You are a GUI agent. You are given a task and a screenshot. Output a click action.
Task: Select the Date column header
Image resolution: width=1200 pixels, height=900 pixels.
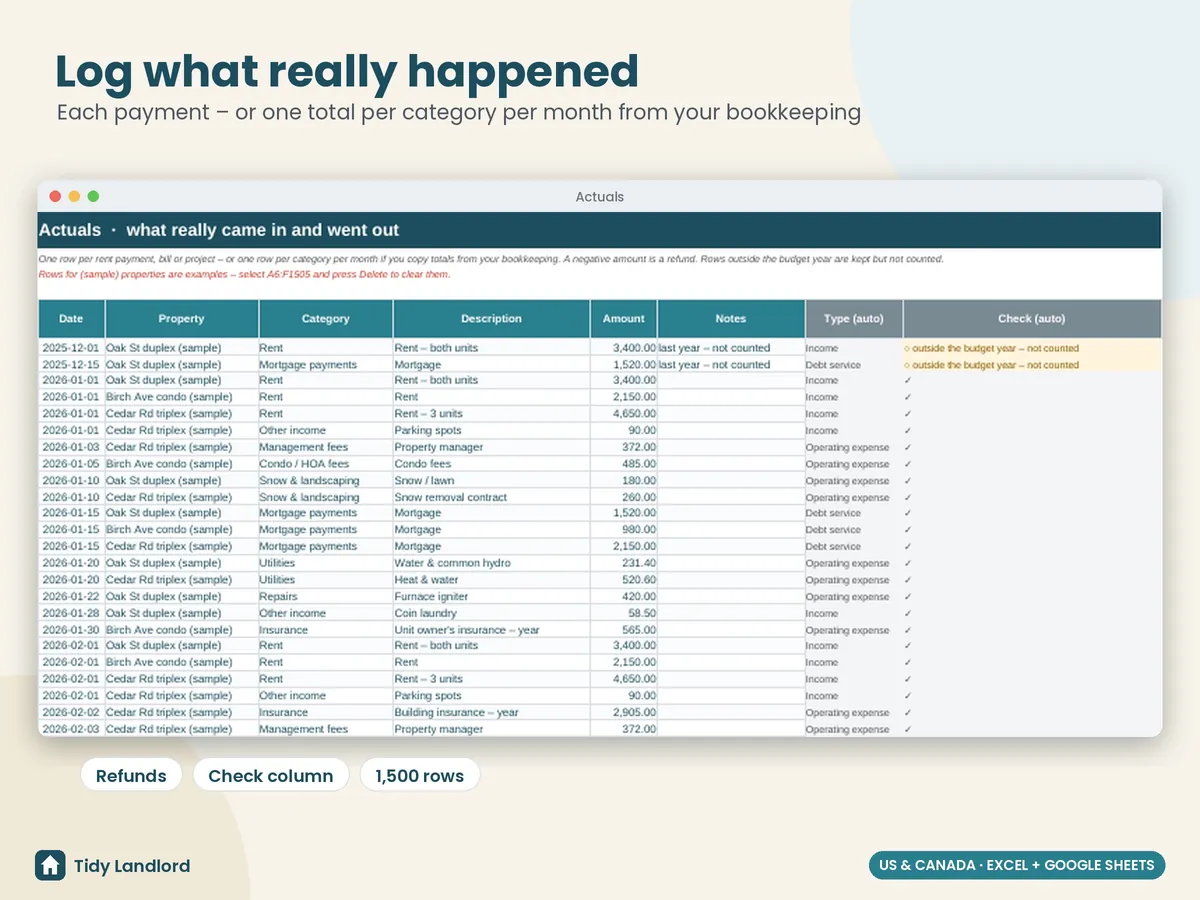[x=71, y=319]
